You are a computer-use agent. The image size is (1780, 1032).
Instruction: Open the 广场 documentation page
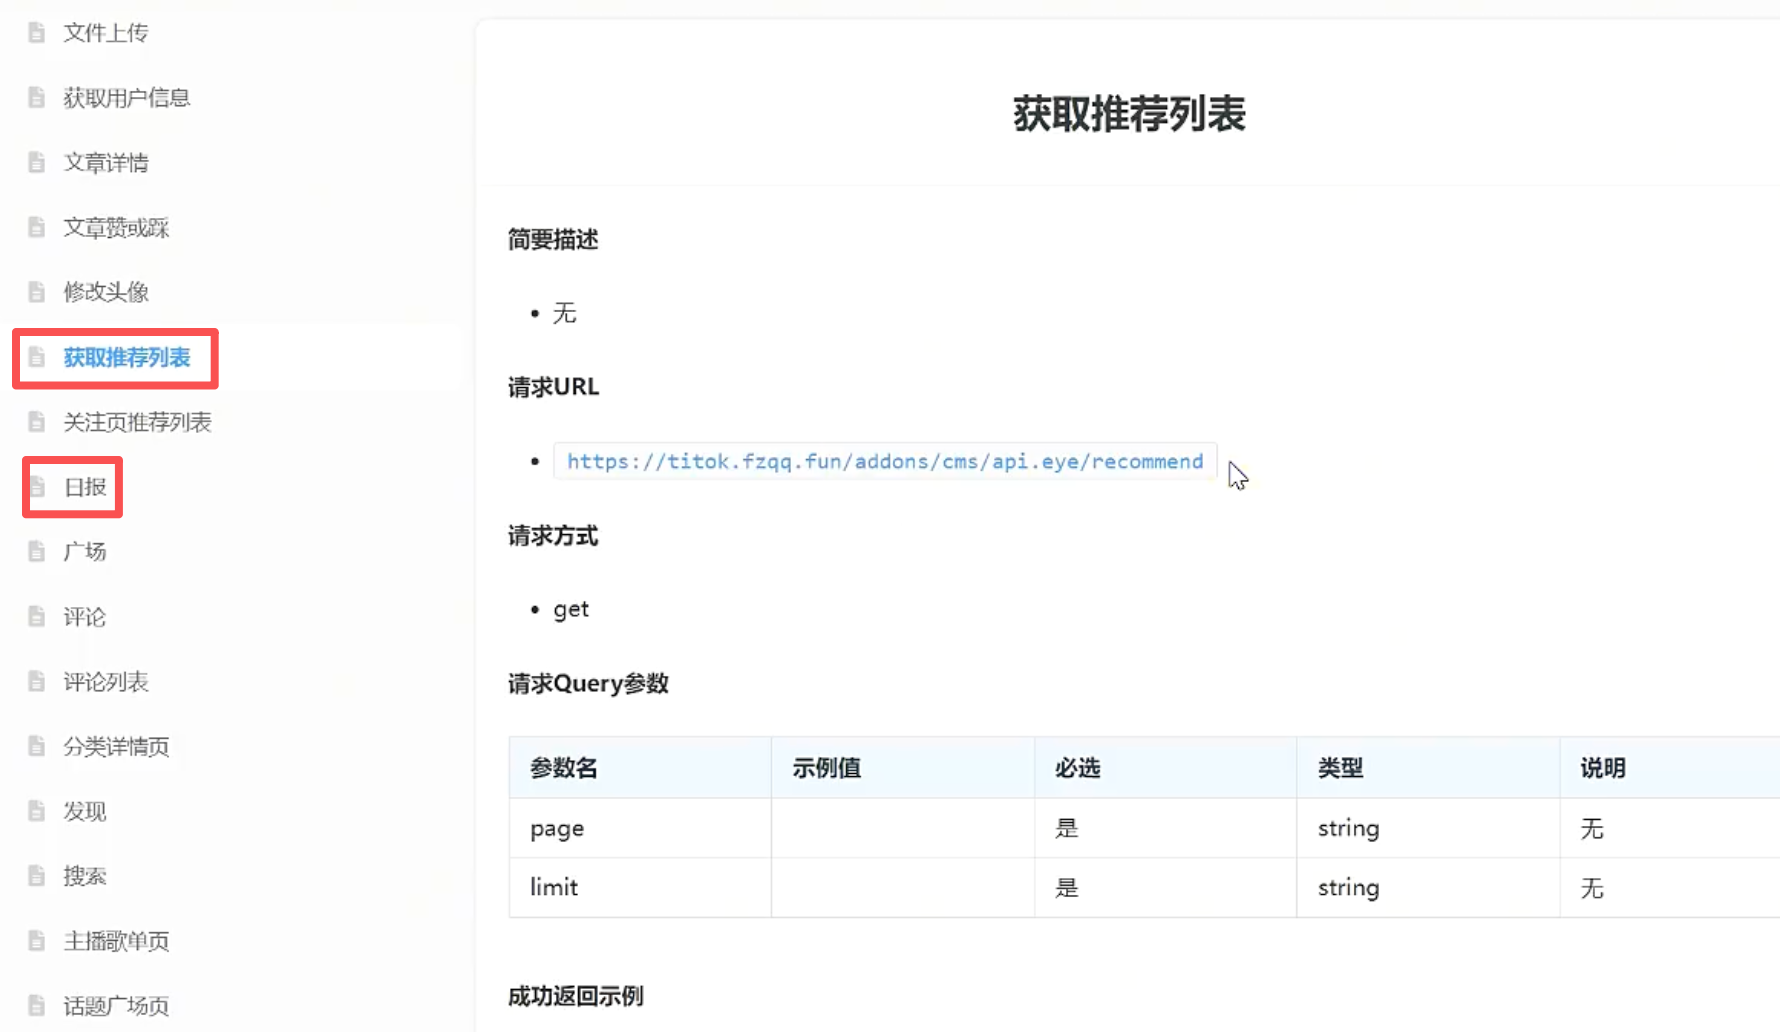tap(84, 551)
